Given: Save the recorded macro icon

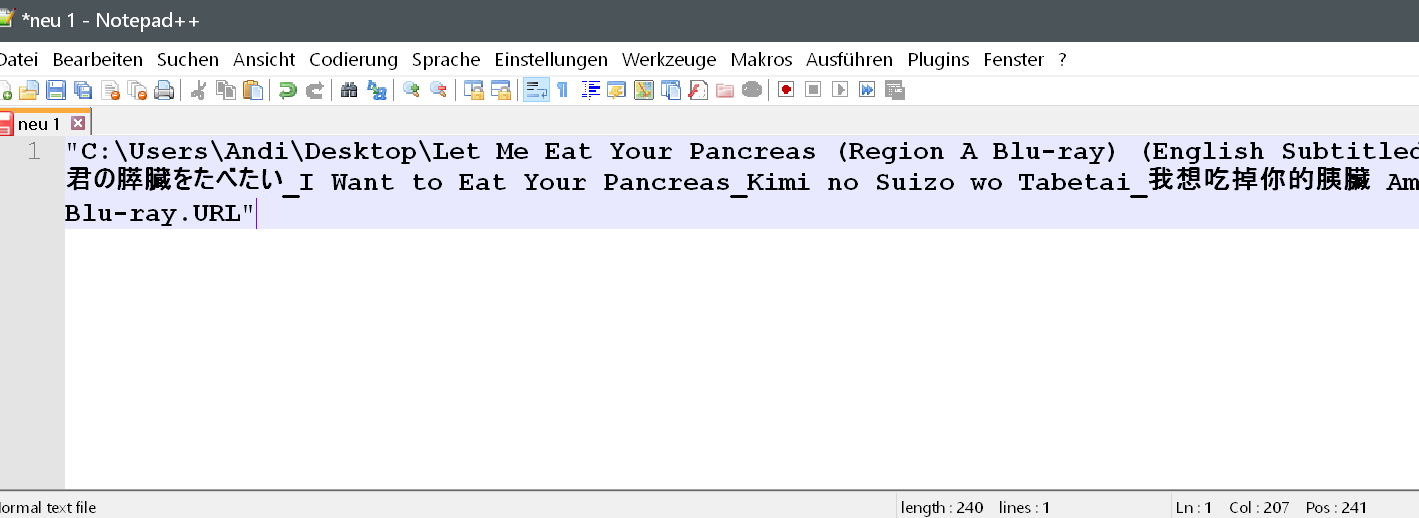Looking at the screenshot, I should click(894, 90).
